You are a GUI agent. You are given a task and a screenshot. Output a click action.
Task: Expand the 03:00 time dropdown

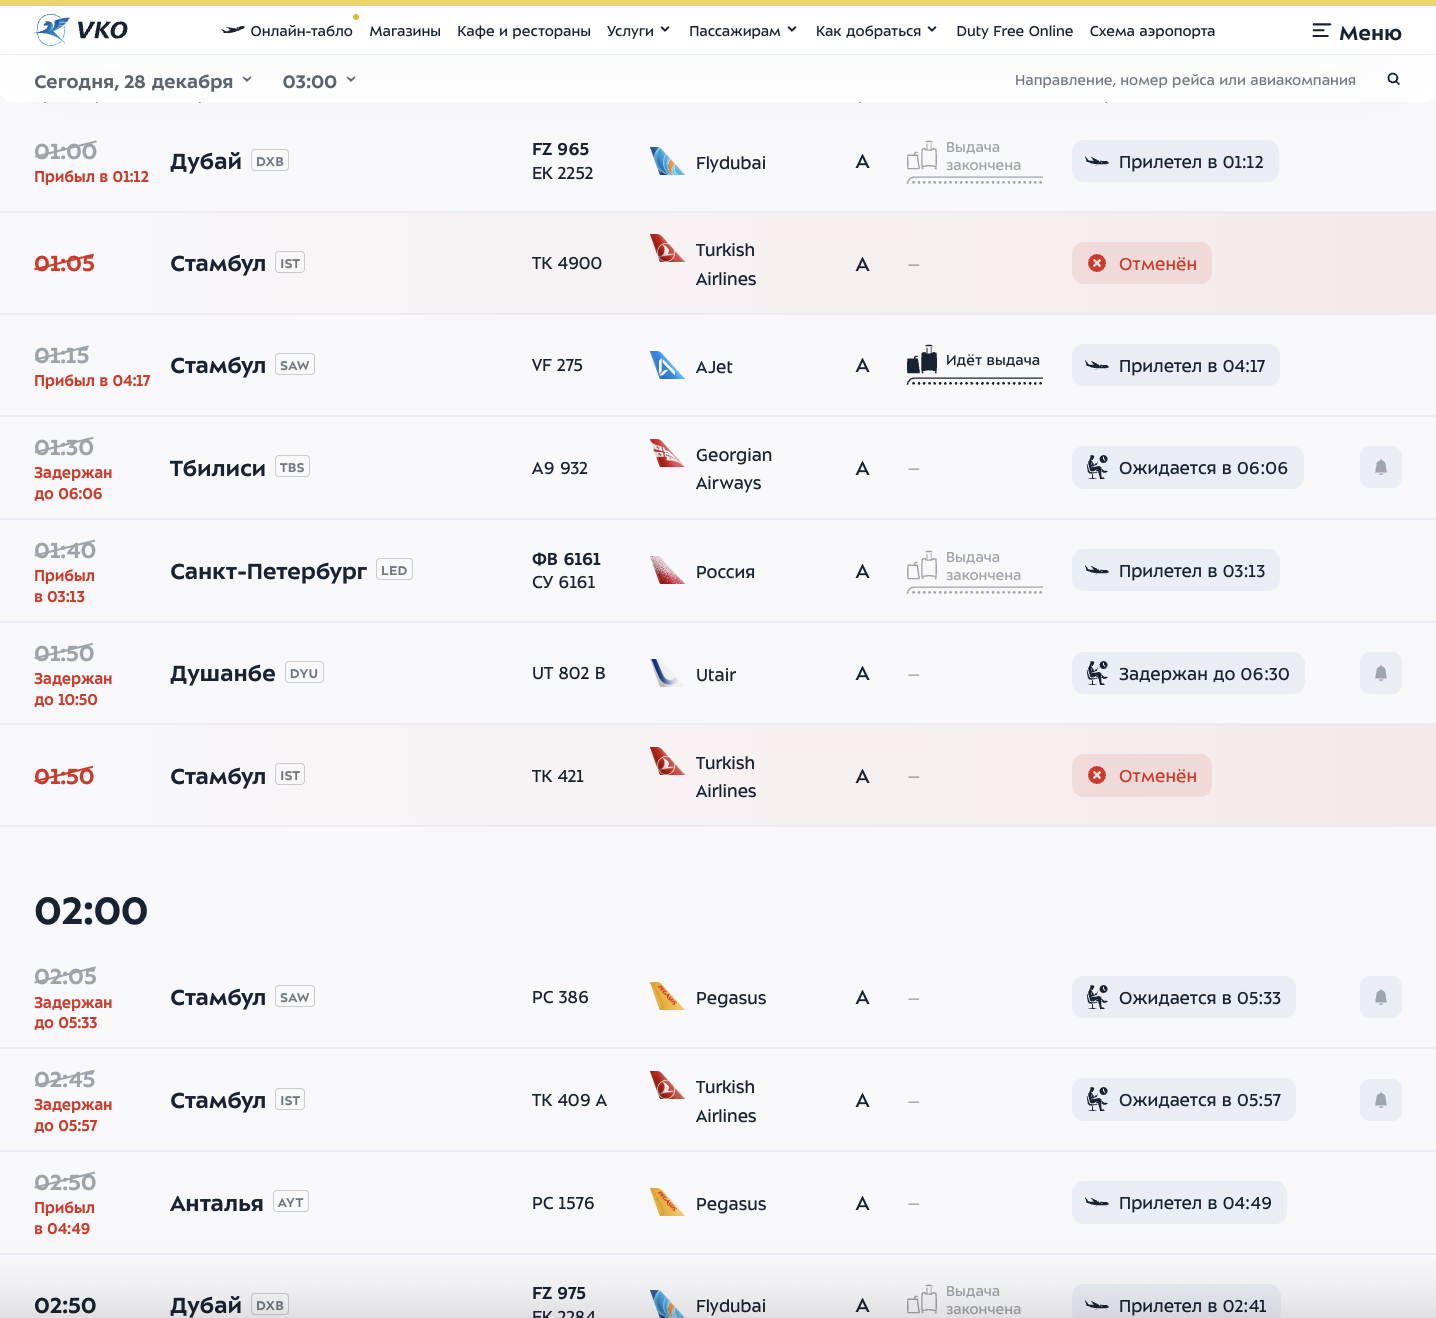tap(319, 81)
